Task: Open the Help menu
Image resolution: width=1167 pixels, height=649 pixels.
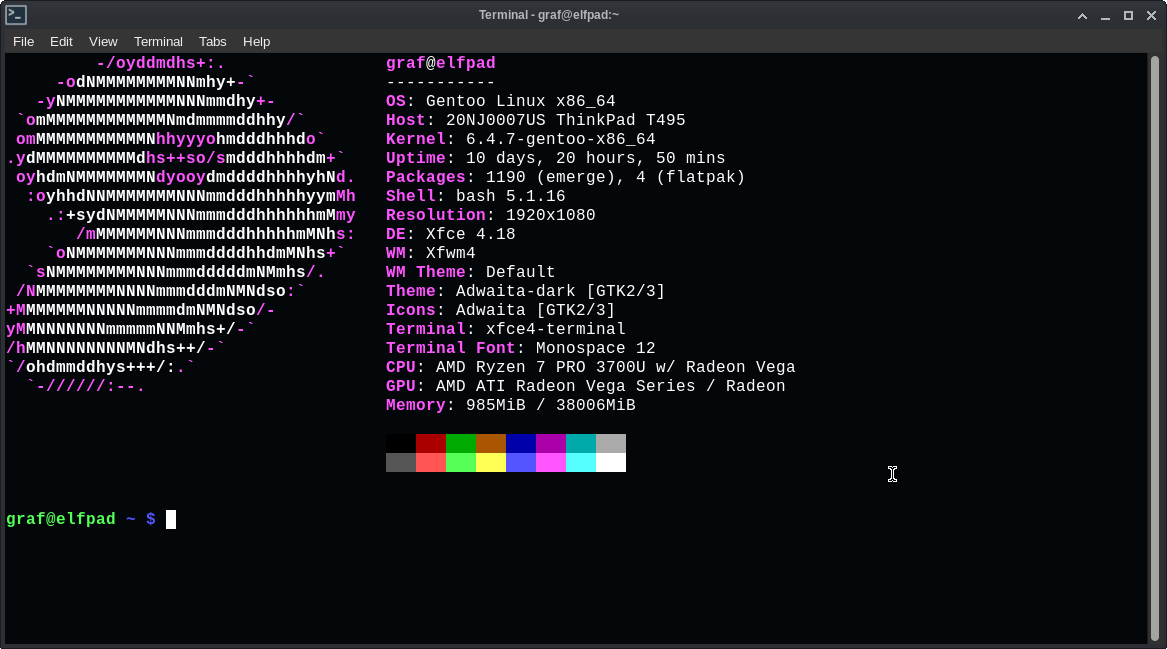Action: click(x=256, y=41)
